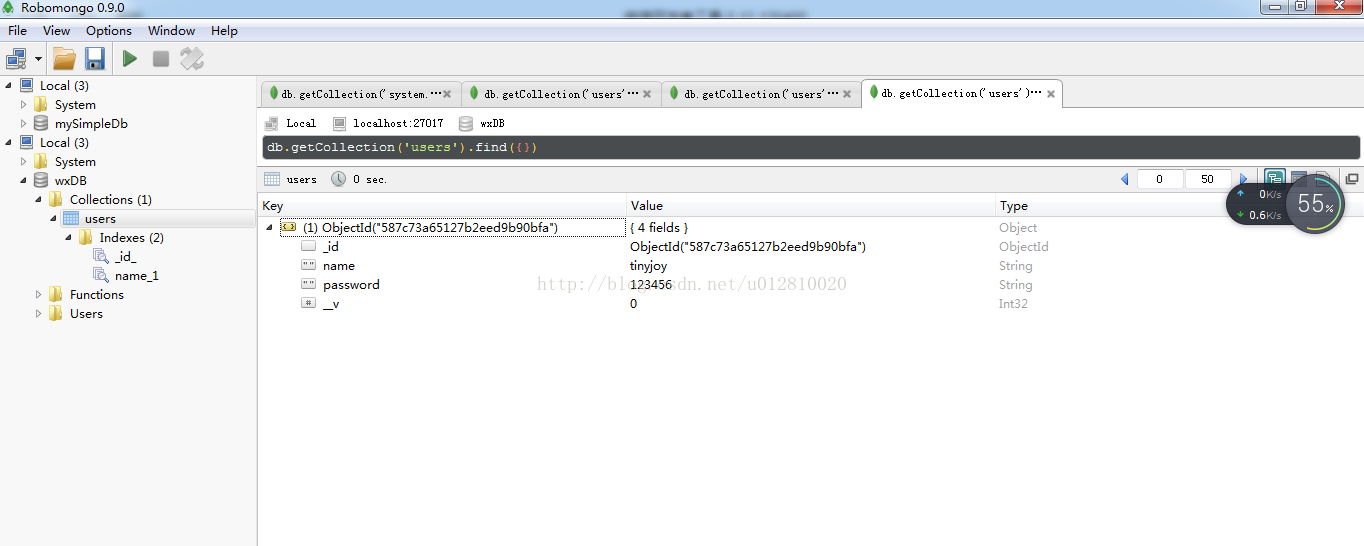1364x546 pixels.
Task: Close the getCollection('system. tab
Action: click(447, 94)
